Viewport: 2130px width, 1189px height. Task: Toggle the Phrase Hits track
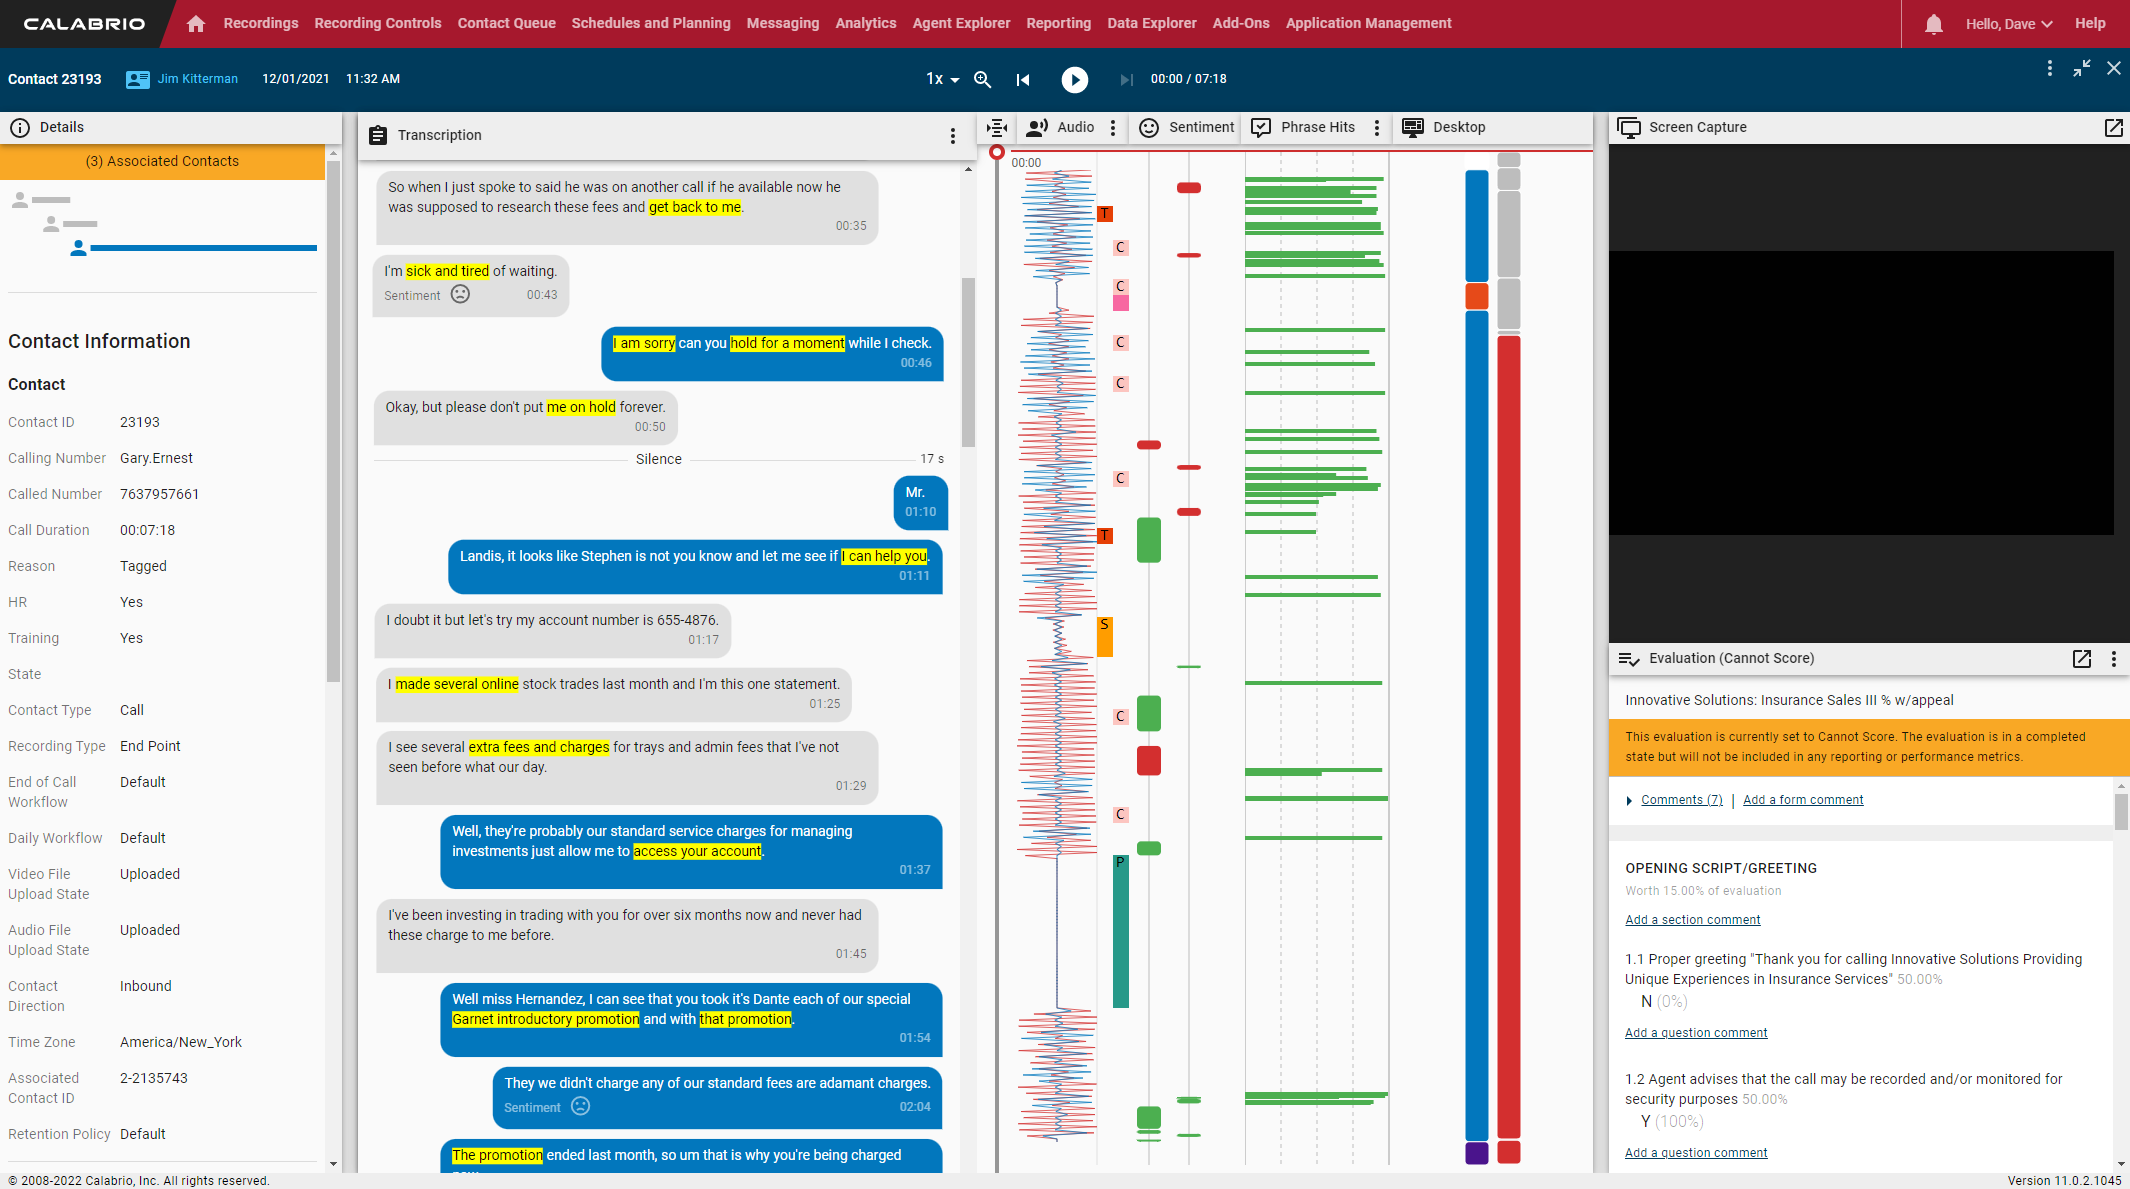(1305, 127)
